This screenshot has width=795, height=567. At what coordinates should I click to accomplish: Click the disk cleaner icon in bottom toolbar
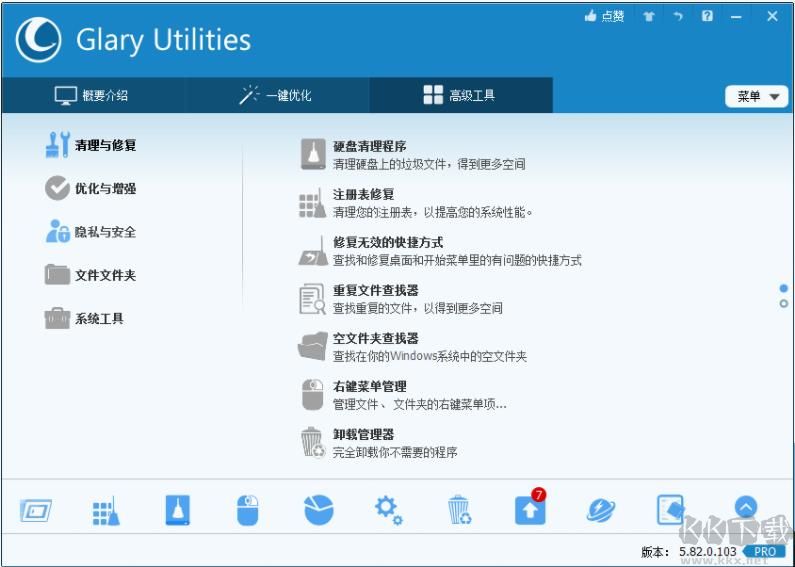click(177, 510)
